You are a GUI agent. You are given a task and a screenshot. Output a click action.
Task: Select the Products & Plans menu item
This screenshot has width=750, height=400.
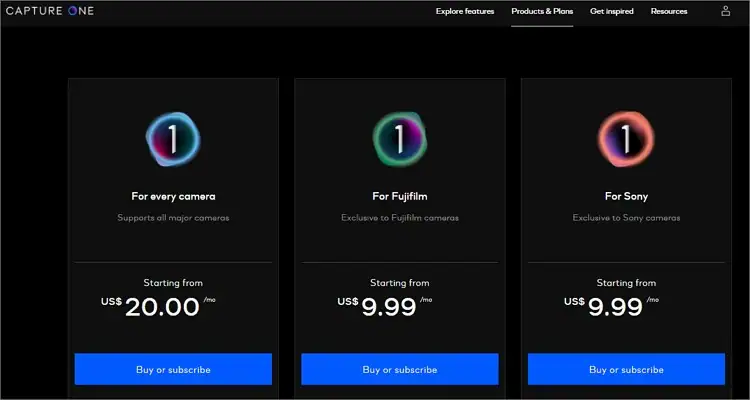click(542, 11)
